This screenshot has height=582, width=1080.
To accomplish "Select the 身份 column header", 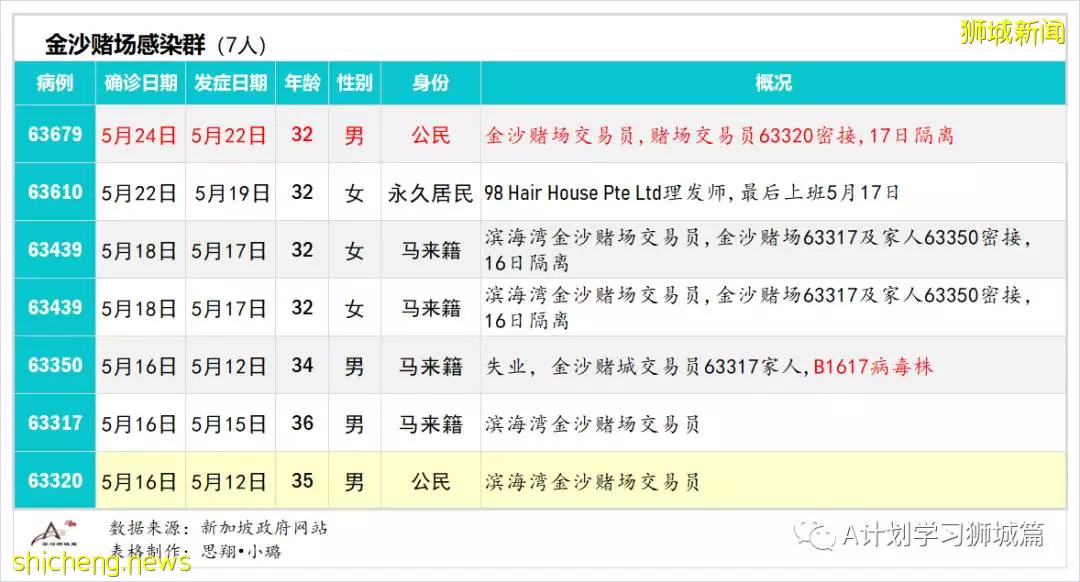I will (x=430, y=83).
